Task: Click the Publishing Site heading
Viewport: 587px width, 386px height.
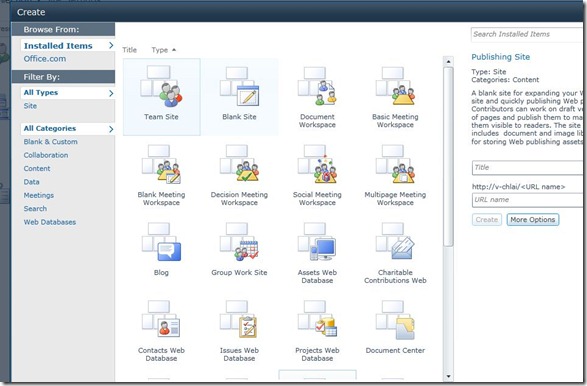Action: (x=501, y=57)
